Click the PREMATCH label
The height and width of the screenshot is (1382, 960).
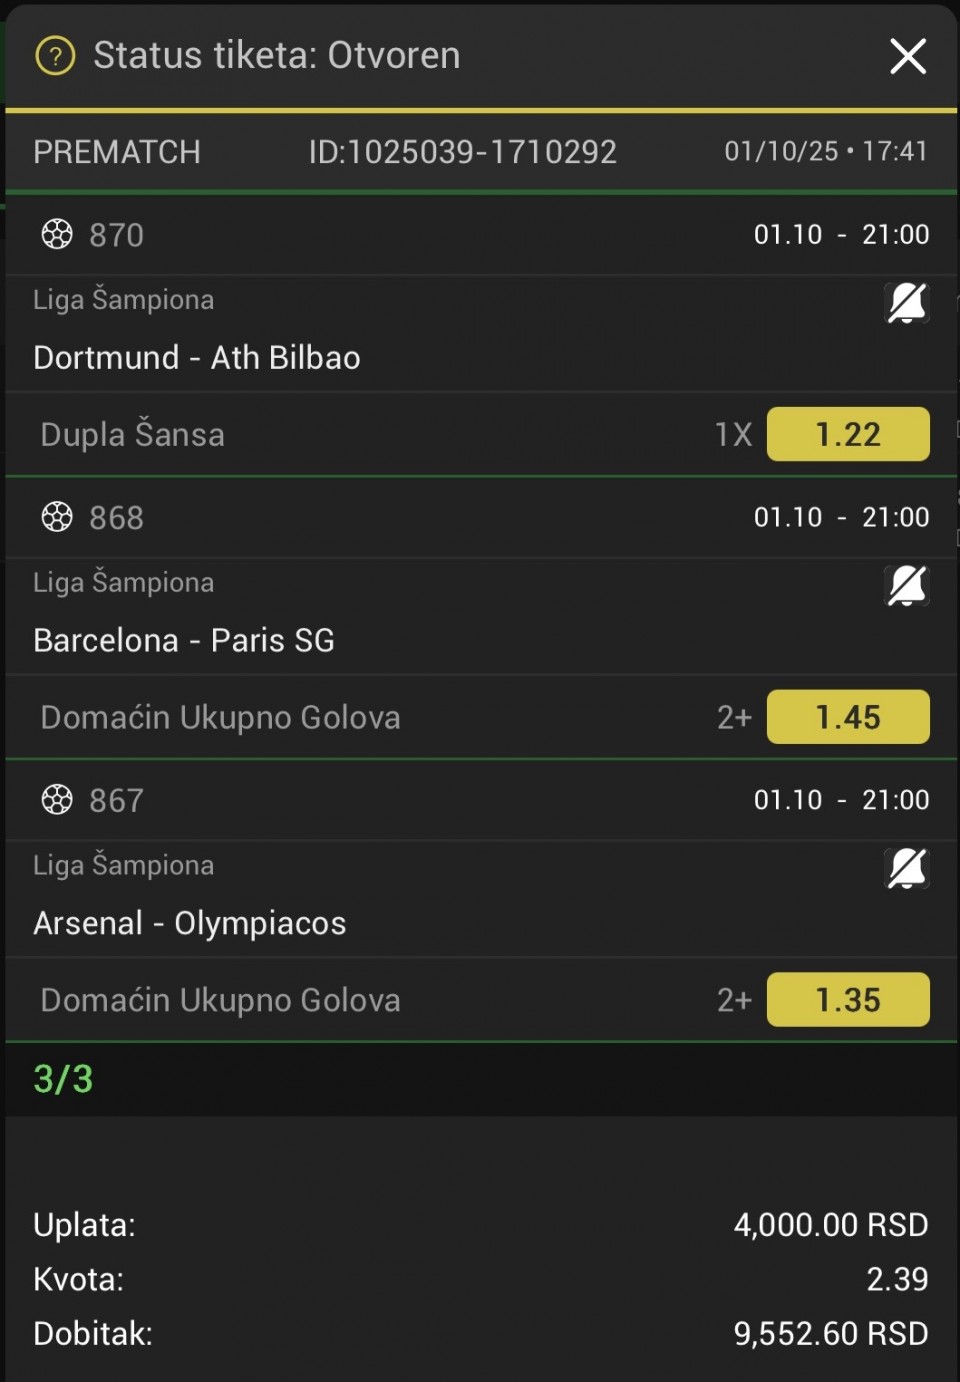tap(117, 152)
